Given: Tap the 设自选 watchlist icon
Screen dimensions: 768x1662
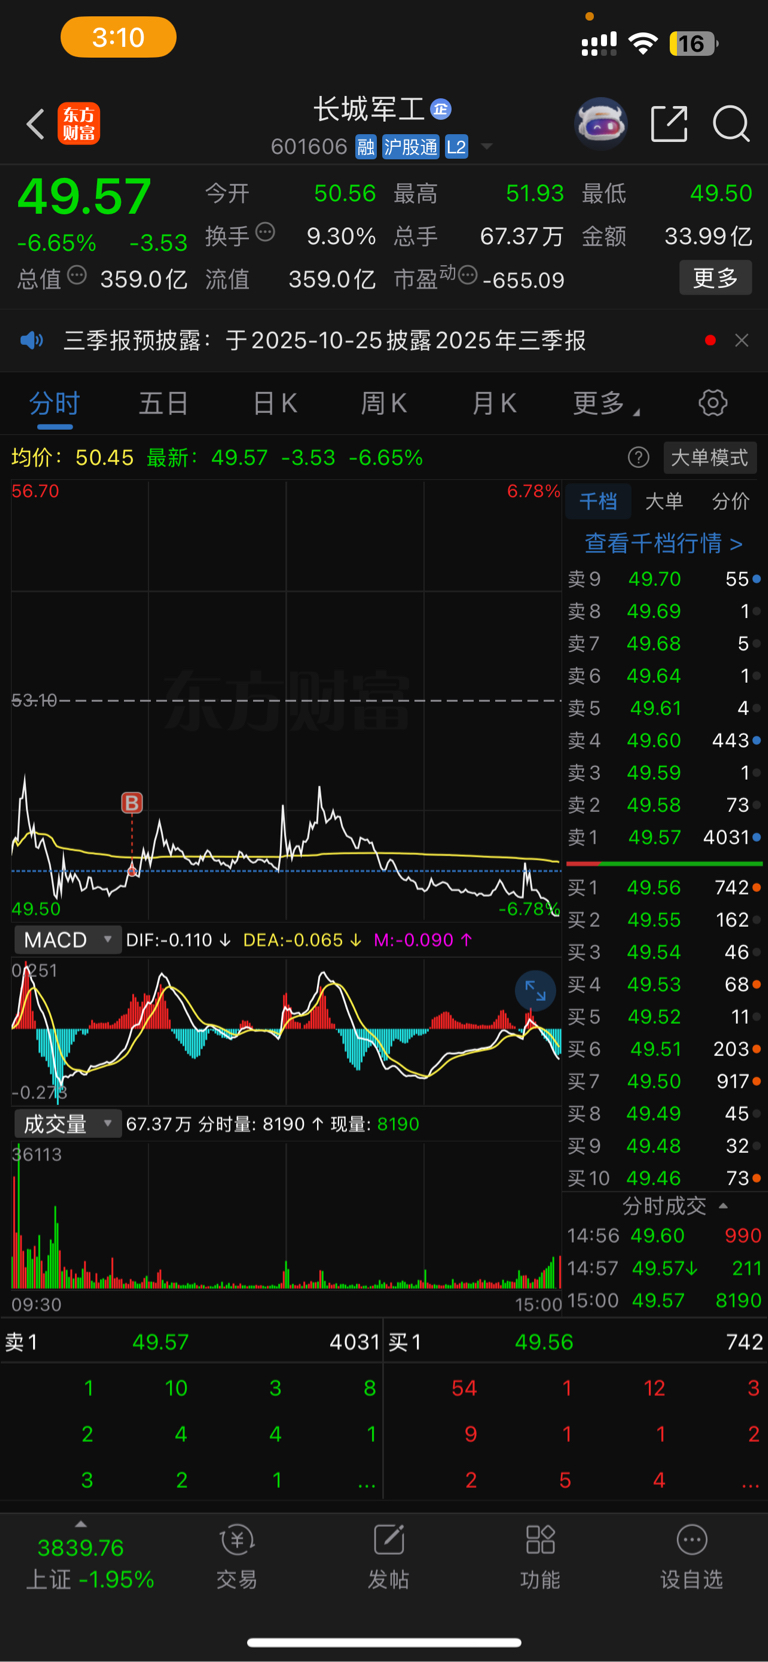Looking at the screenshot, I should [x=691, y=1558].
